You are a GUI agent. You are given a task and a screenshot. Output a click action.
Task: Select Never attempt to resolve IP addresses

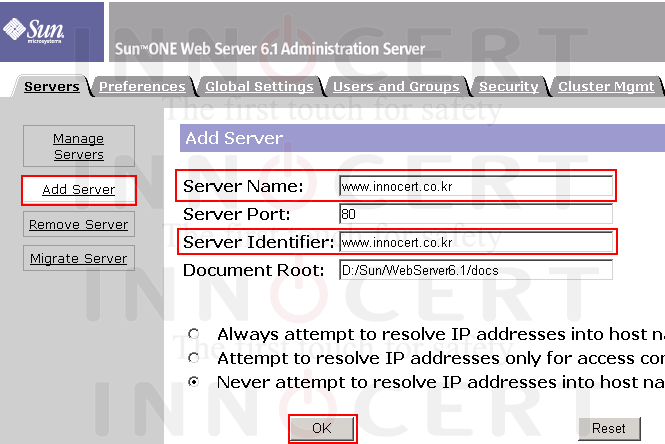pyautogui.click(x=194, y=382)
